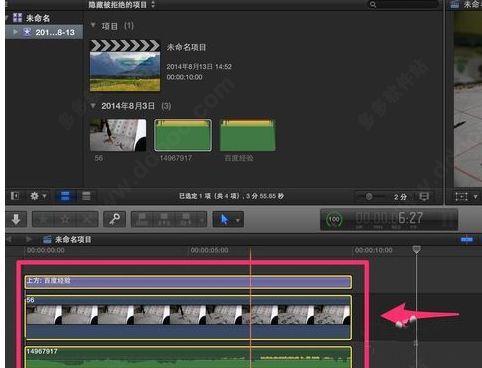Click the timeline history back arrow
Viewport: 482px width, 368px height.
[x=9, y=239]
